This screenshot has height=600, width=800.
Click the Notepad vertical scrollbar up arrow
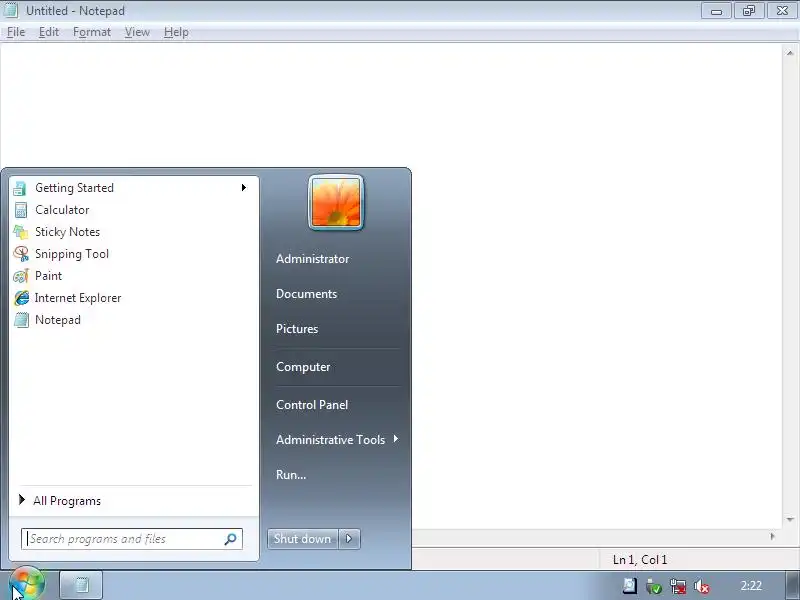tap(790, 53)
